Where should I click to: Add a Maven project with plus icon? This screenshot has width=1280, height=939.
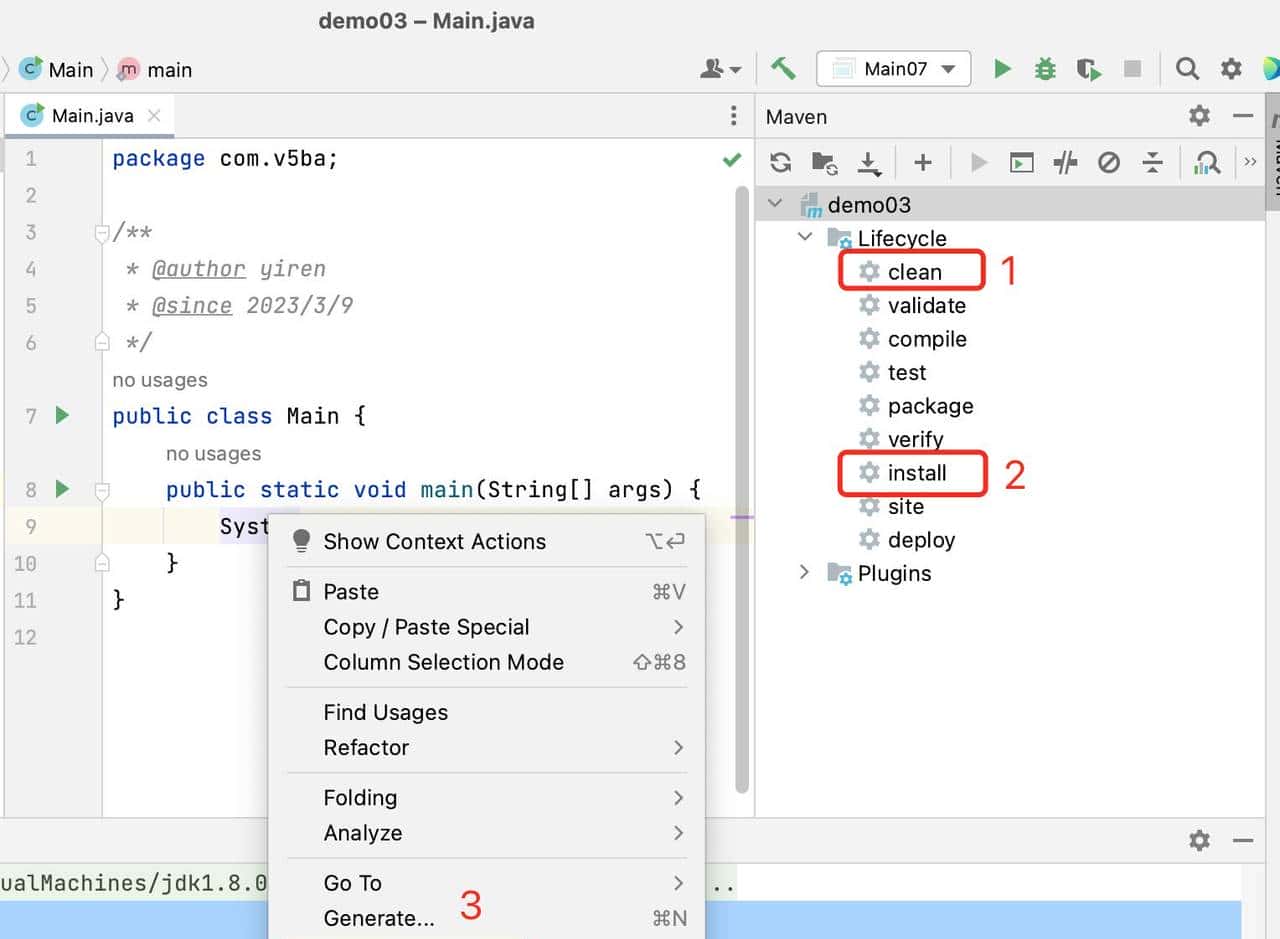click(x=922, y=163)
